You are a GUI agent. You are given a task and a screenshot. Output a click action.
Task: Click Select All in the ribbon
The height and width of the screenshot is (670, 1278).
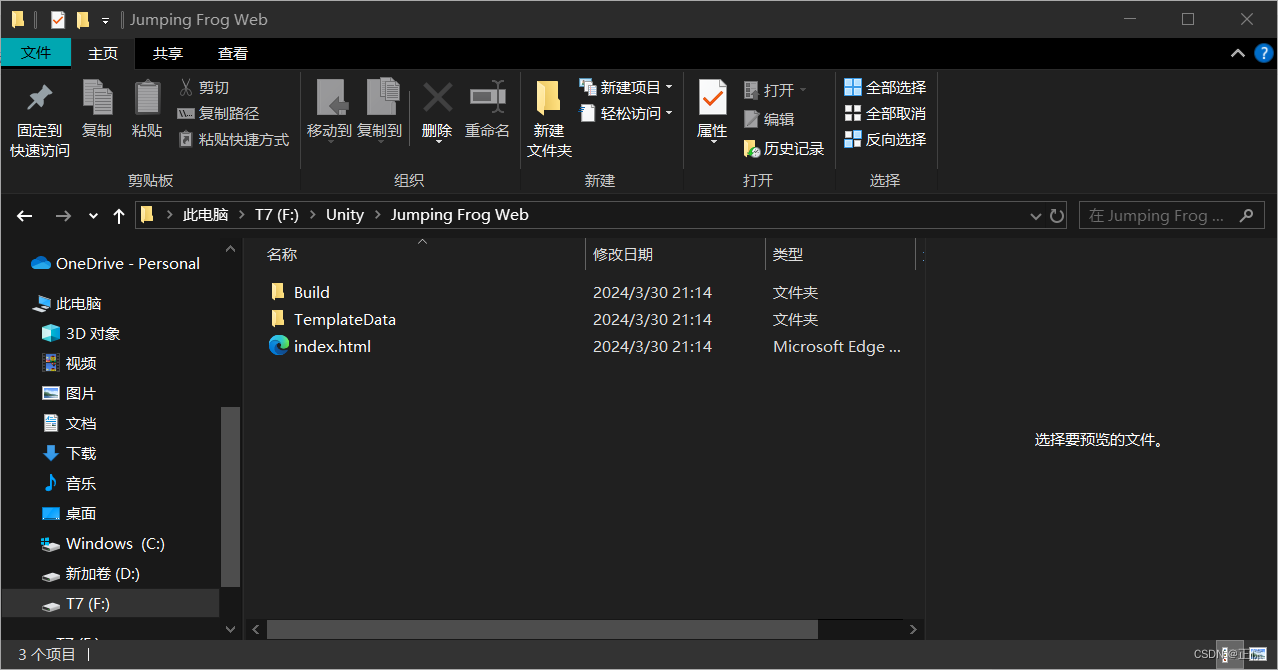click(885, 88)
